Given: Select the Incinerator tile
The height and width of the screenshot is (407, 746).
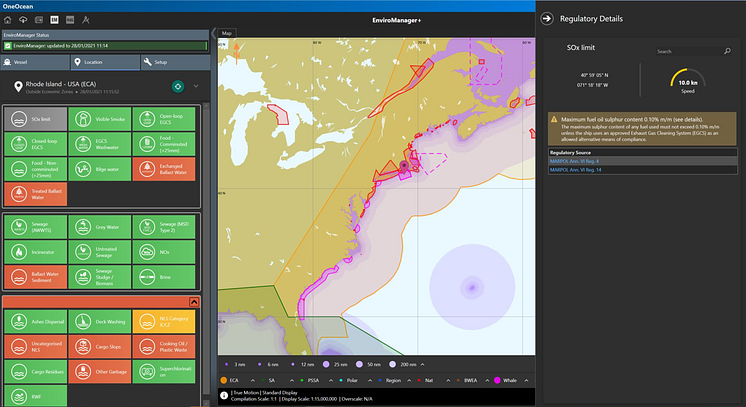Looking at the screenshot, I should point(36,252).
